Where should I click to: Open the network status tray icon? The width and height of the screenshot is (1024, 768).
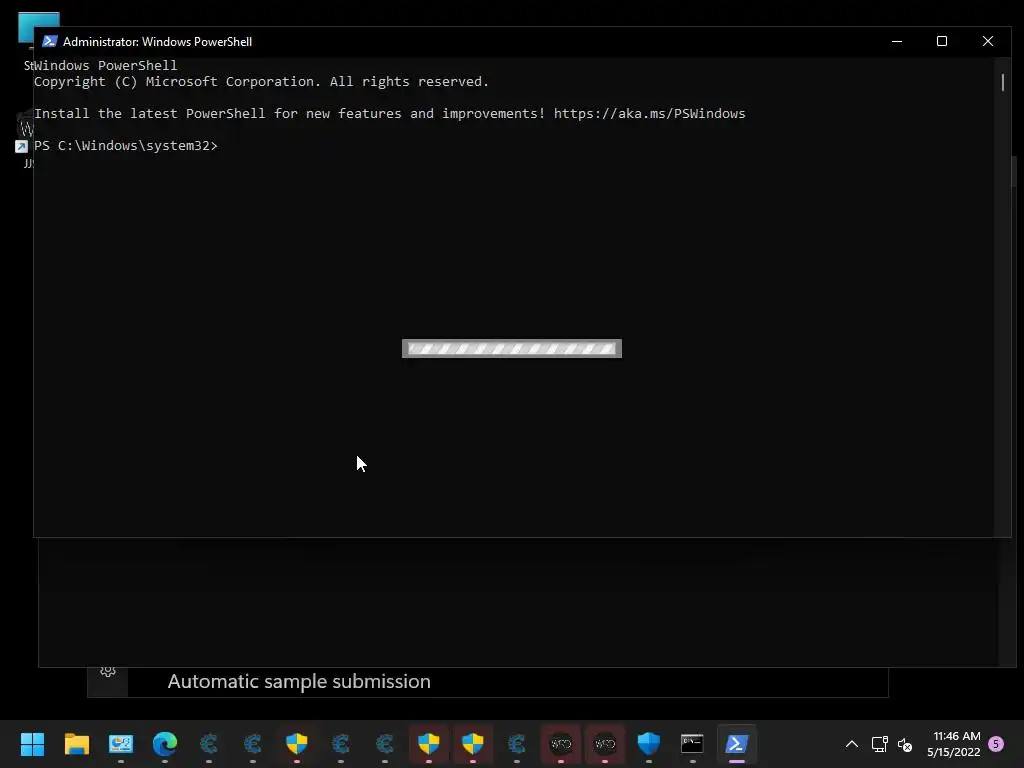coord(879,744)
